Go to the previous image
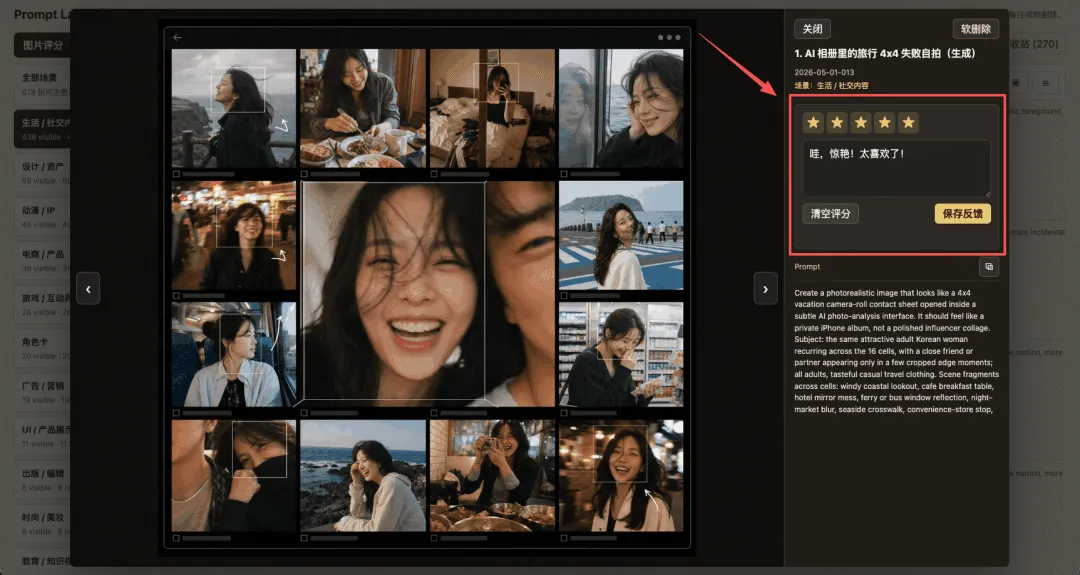Viewport: 1080px width, 575px height. (x=88, y=289)
